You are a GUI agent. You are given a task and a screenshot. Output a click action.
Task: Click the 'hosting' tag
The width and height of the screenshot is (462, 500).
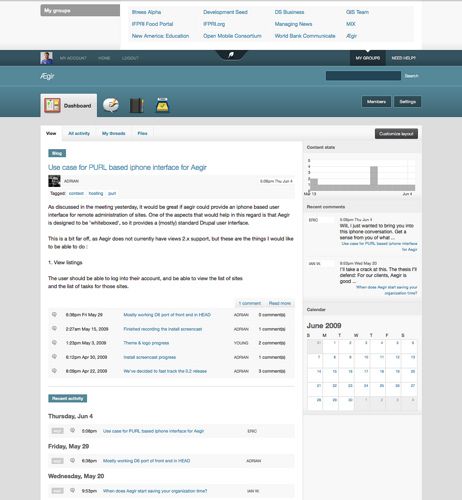[96, 193]
